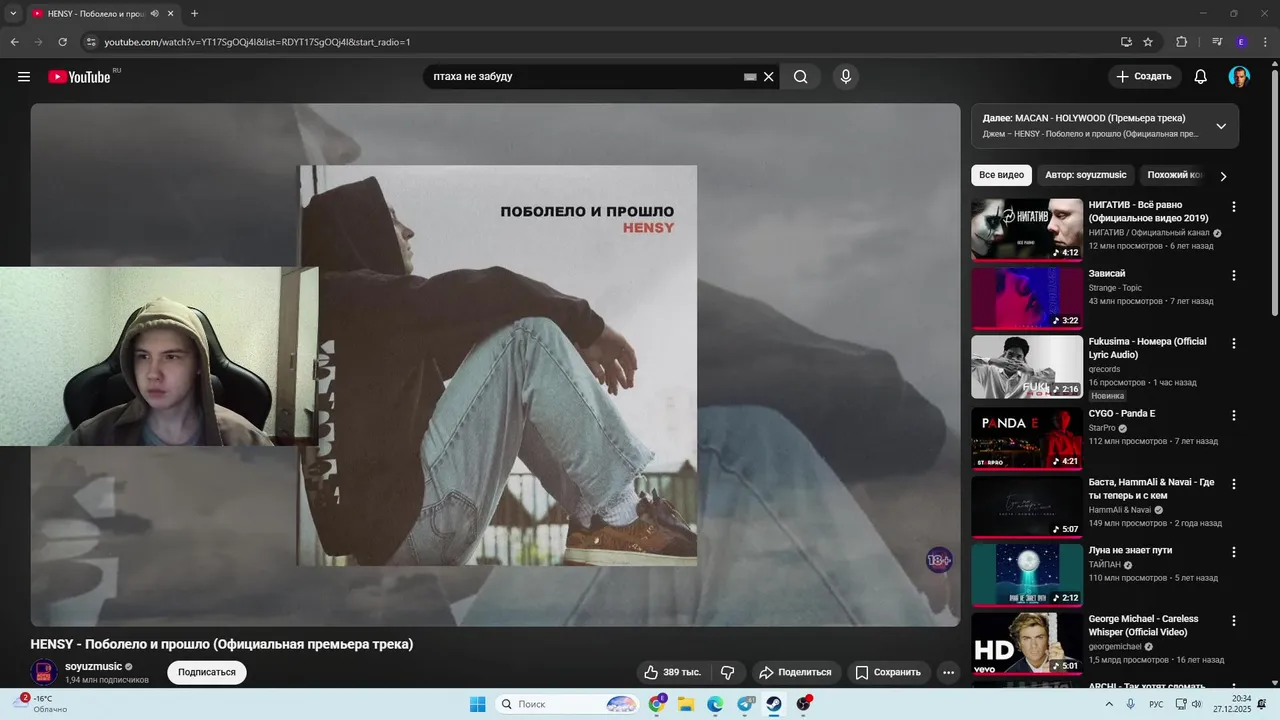Screen dimensions: 1280x720
Task: Select the Автор: soyuzmusic chip
Action: (x=1086, y=175)
